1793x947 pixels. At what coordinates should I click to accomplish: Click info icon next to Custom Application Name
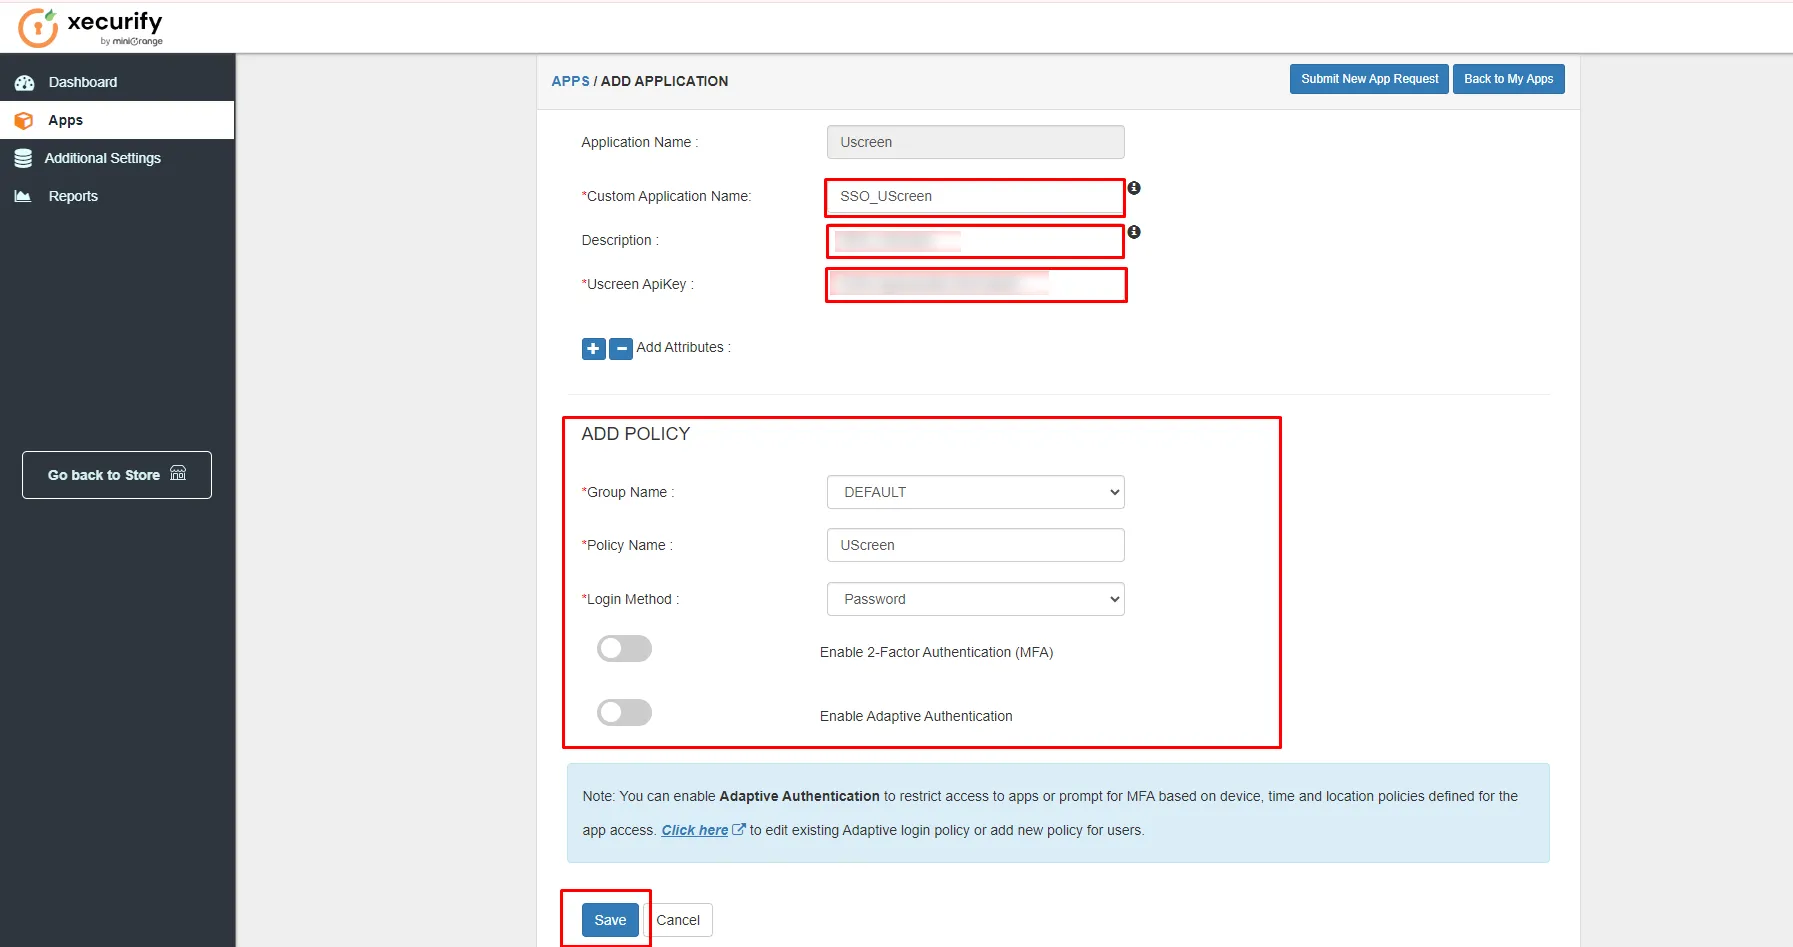click(x=1134, y=188)
